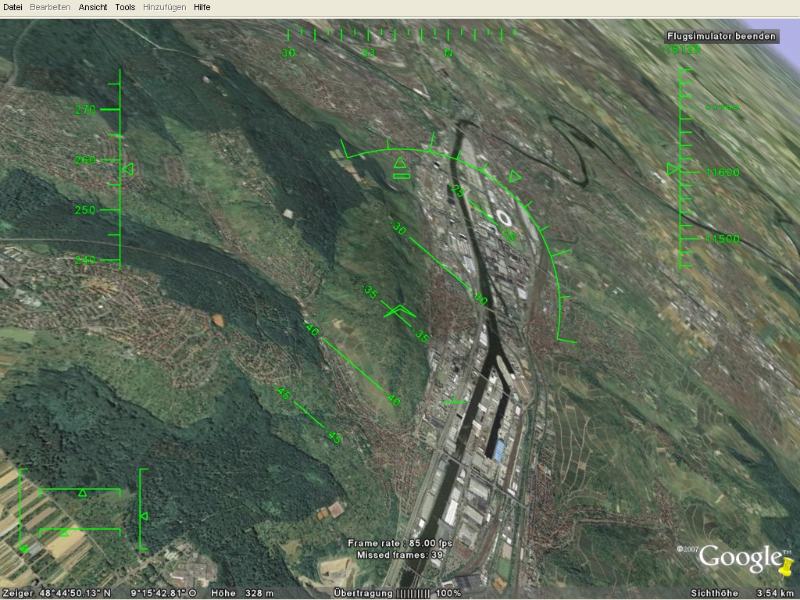Open the Ansicht menu
The height and width of the screenshot is (600, 800).
[94, 7]
